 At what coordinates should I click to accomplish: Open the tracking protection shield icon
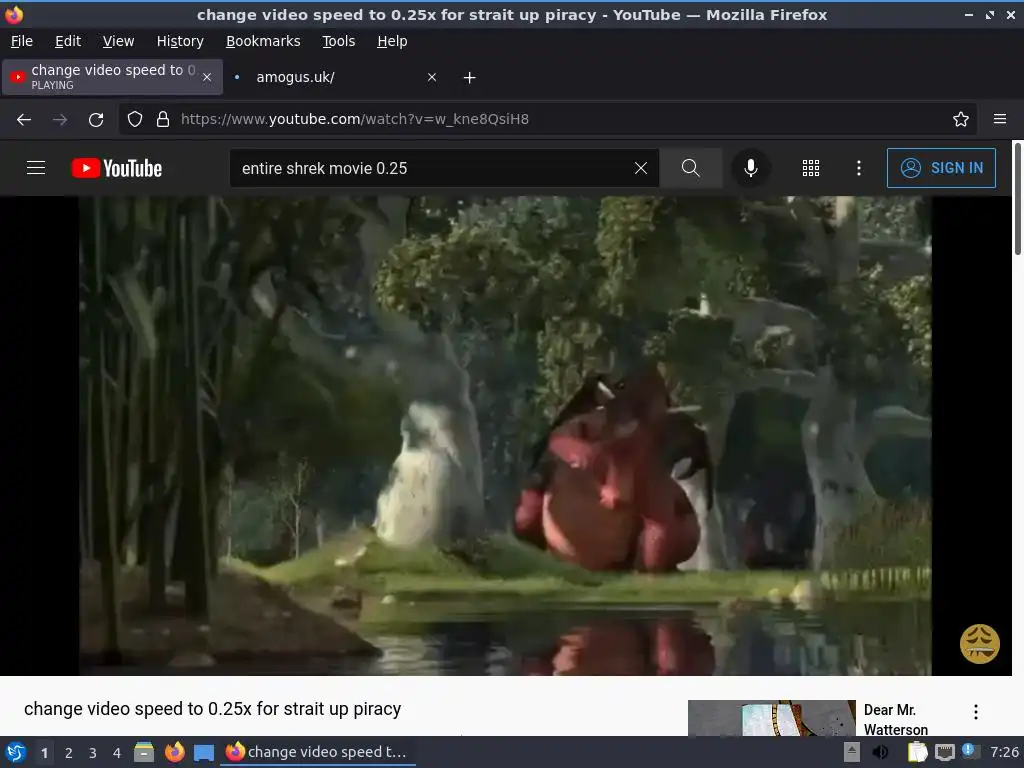point(135,119)
